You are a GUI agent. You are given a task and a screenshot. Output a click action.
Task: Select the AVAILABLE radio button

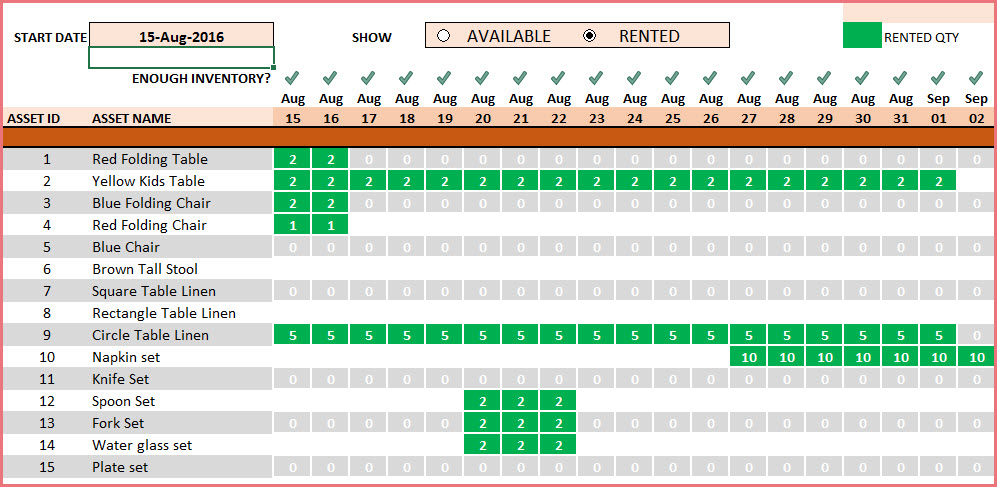(x=443, y=36)
